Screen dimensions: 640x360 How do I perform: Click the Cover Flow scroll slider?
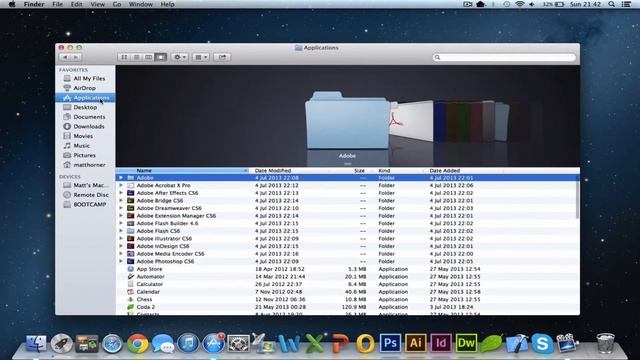click(x=347, y=164)
